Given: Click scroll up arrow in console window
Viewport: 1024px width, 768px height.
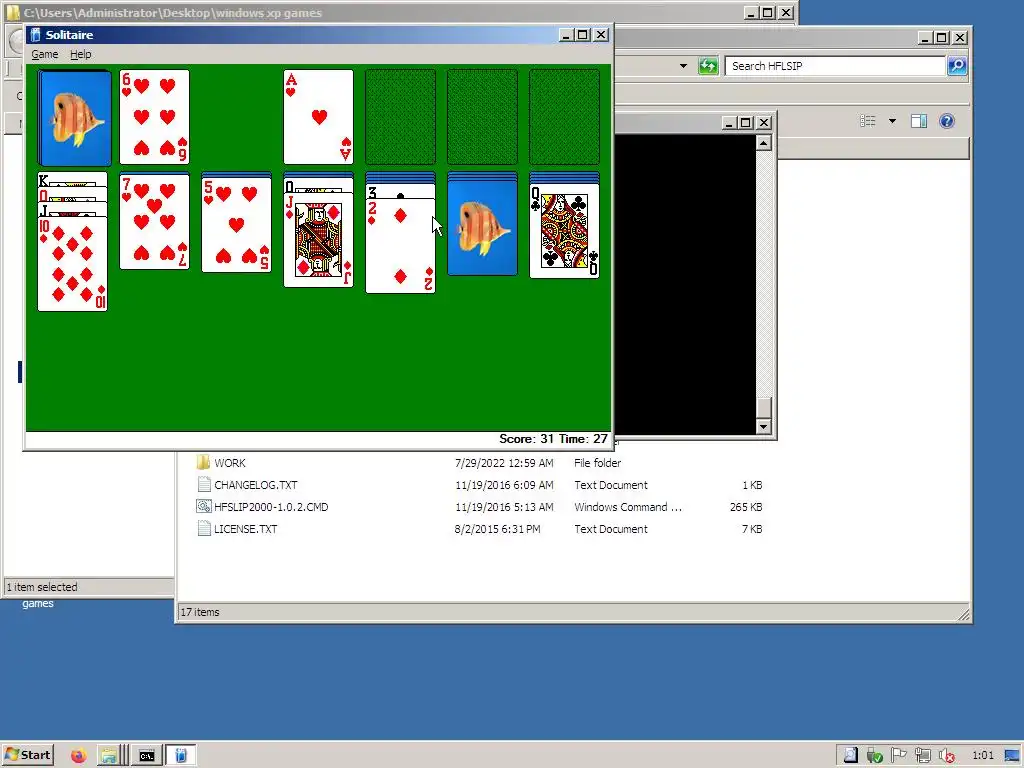Looking at the screenshot, I should [x=763, y=143].
